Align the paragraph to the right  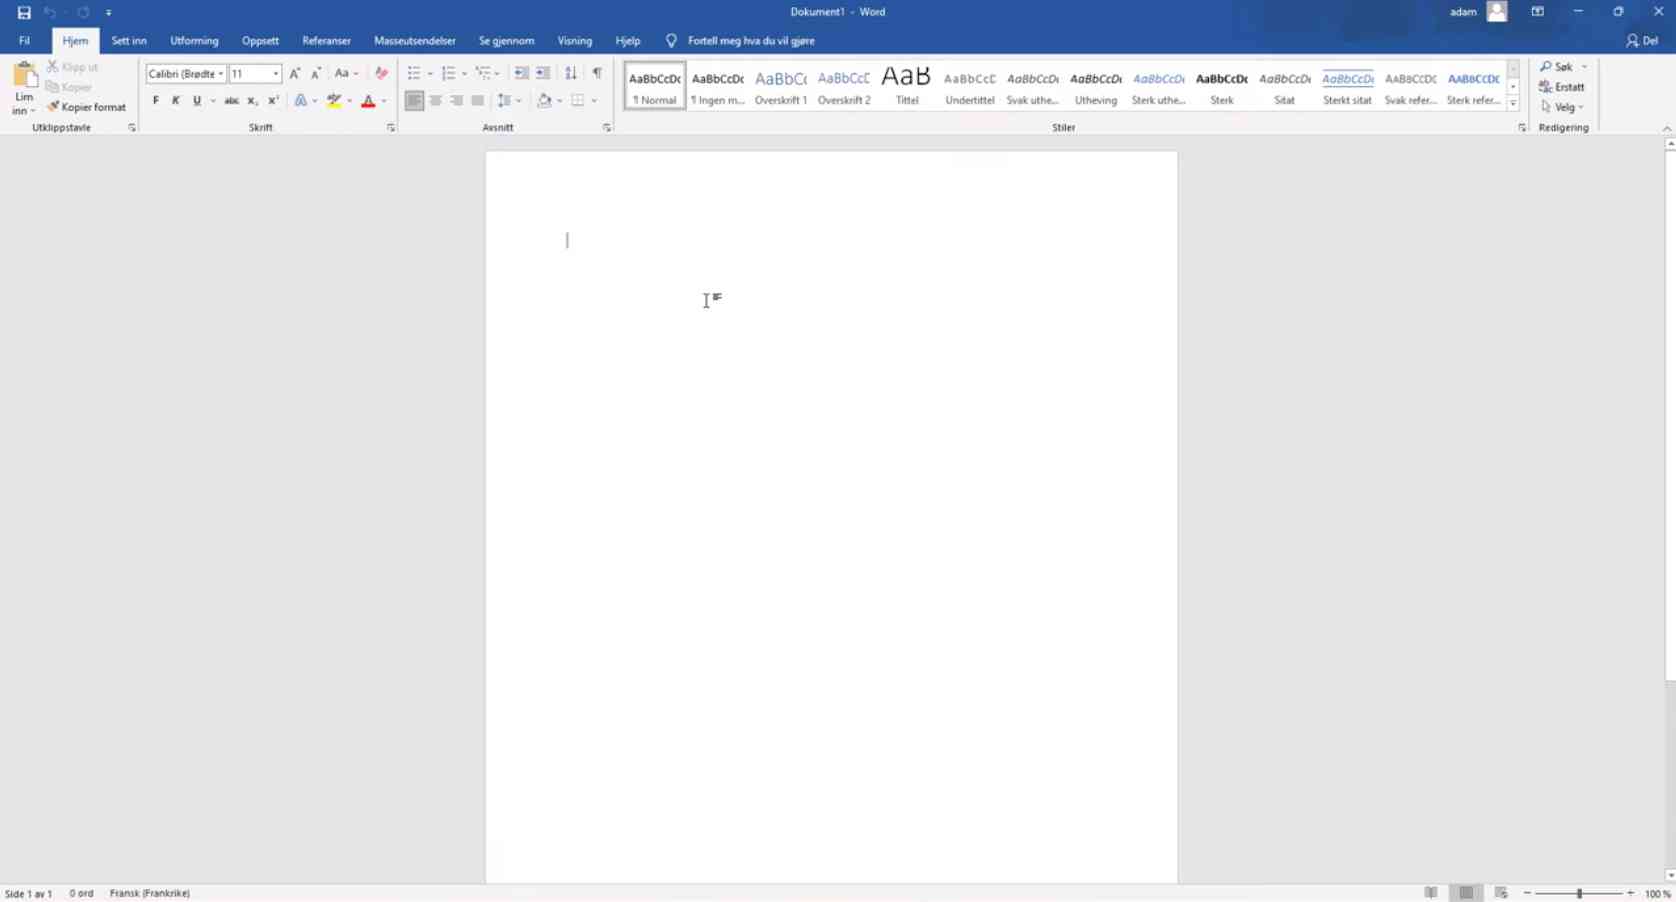click(456, 101)
